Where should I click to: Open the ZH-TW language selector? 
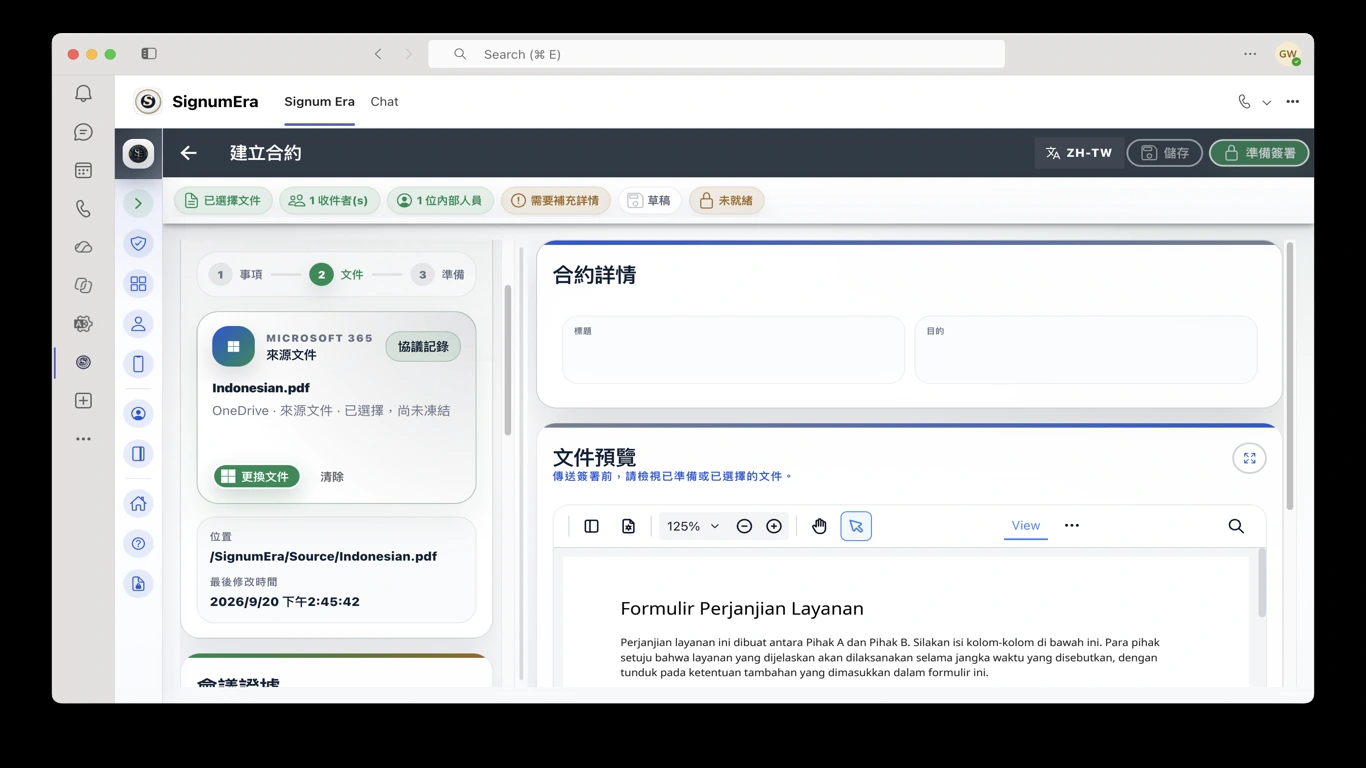point(1079,153)
